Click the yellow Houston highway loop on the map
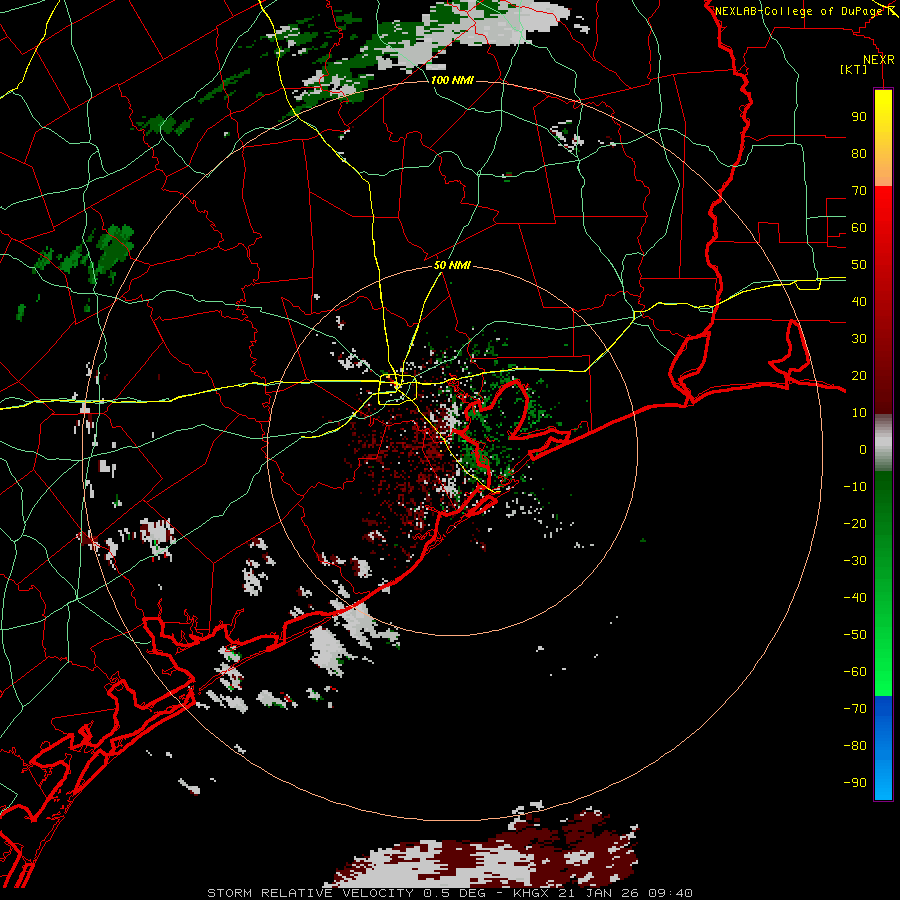This screenshot has width=900, height=900. coord(397,389)
